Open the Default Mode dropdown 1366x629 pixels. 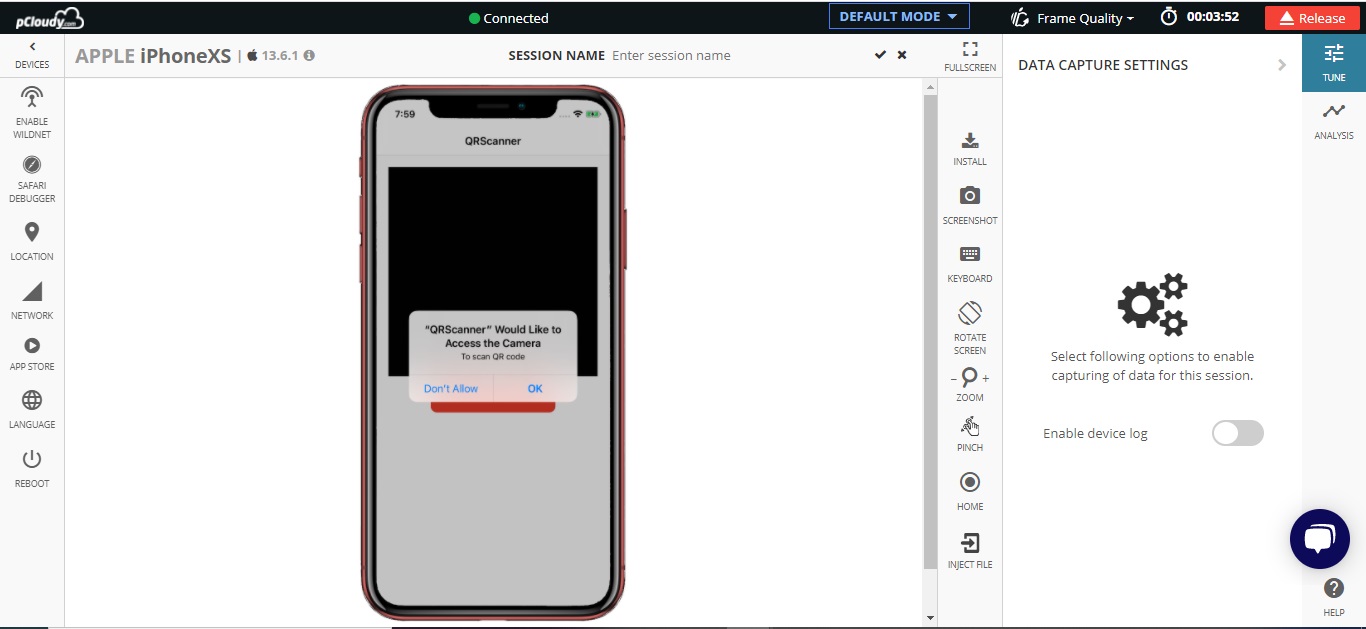pos(899,17)
